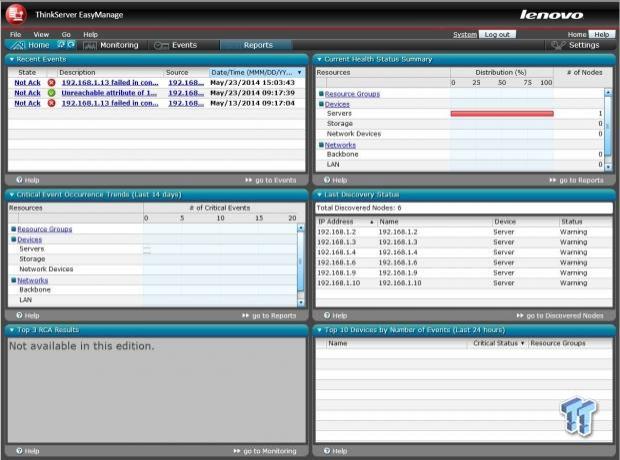
Task: Toggle Networks node in Health Status tree
Action: (321, 145)
